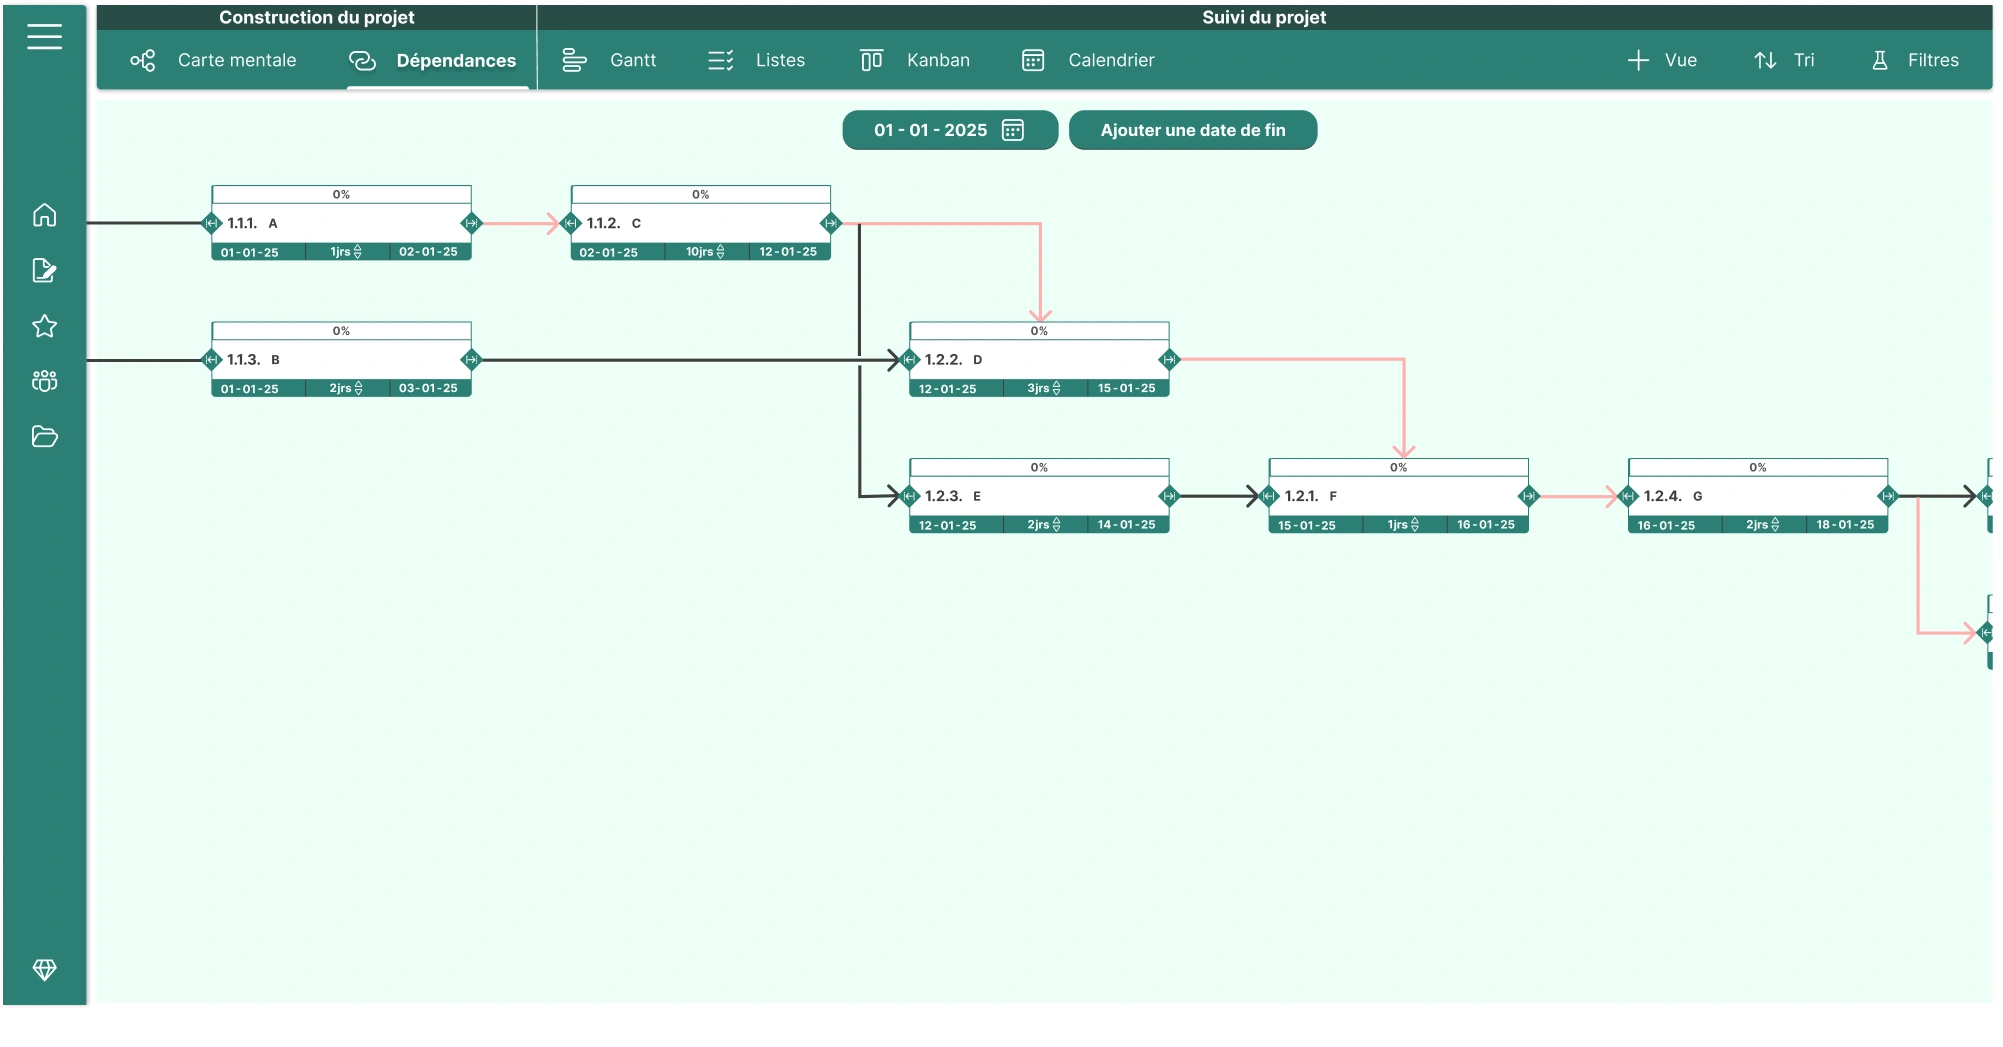Open the Kanban view
Screen dimensions: 2003x1047
[x=915, y=60]
